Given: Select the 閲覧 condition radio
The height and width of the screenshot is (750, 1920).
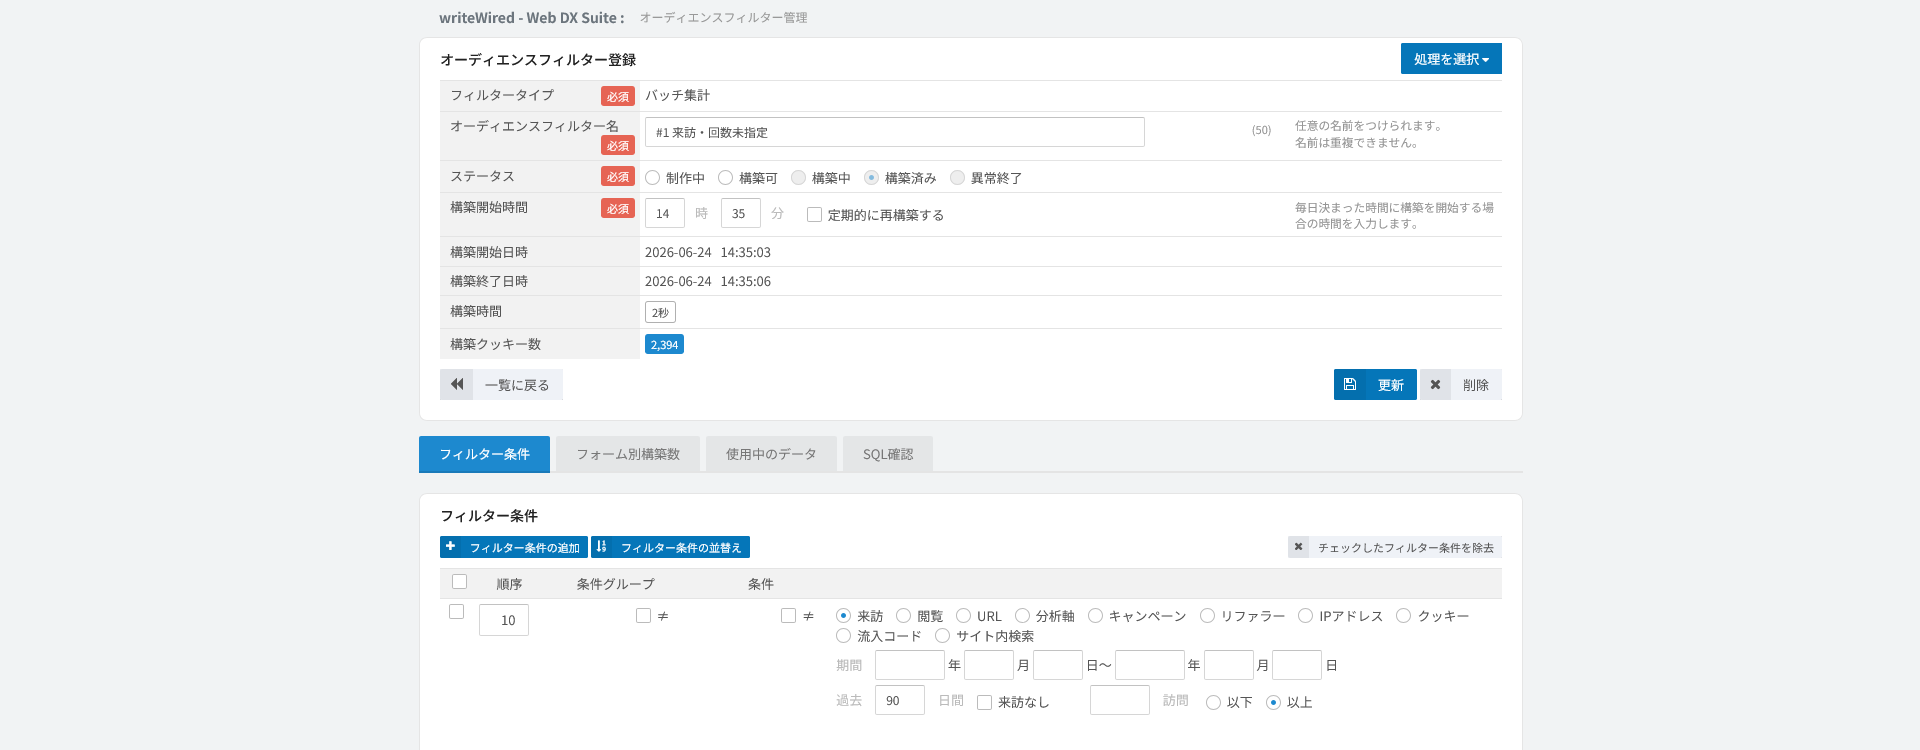Looking at the screenshot, I should pyautogui.click(x=903, y=616).
